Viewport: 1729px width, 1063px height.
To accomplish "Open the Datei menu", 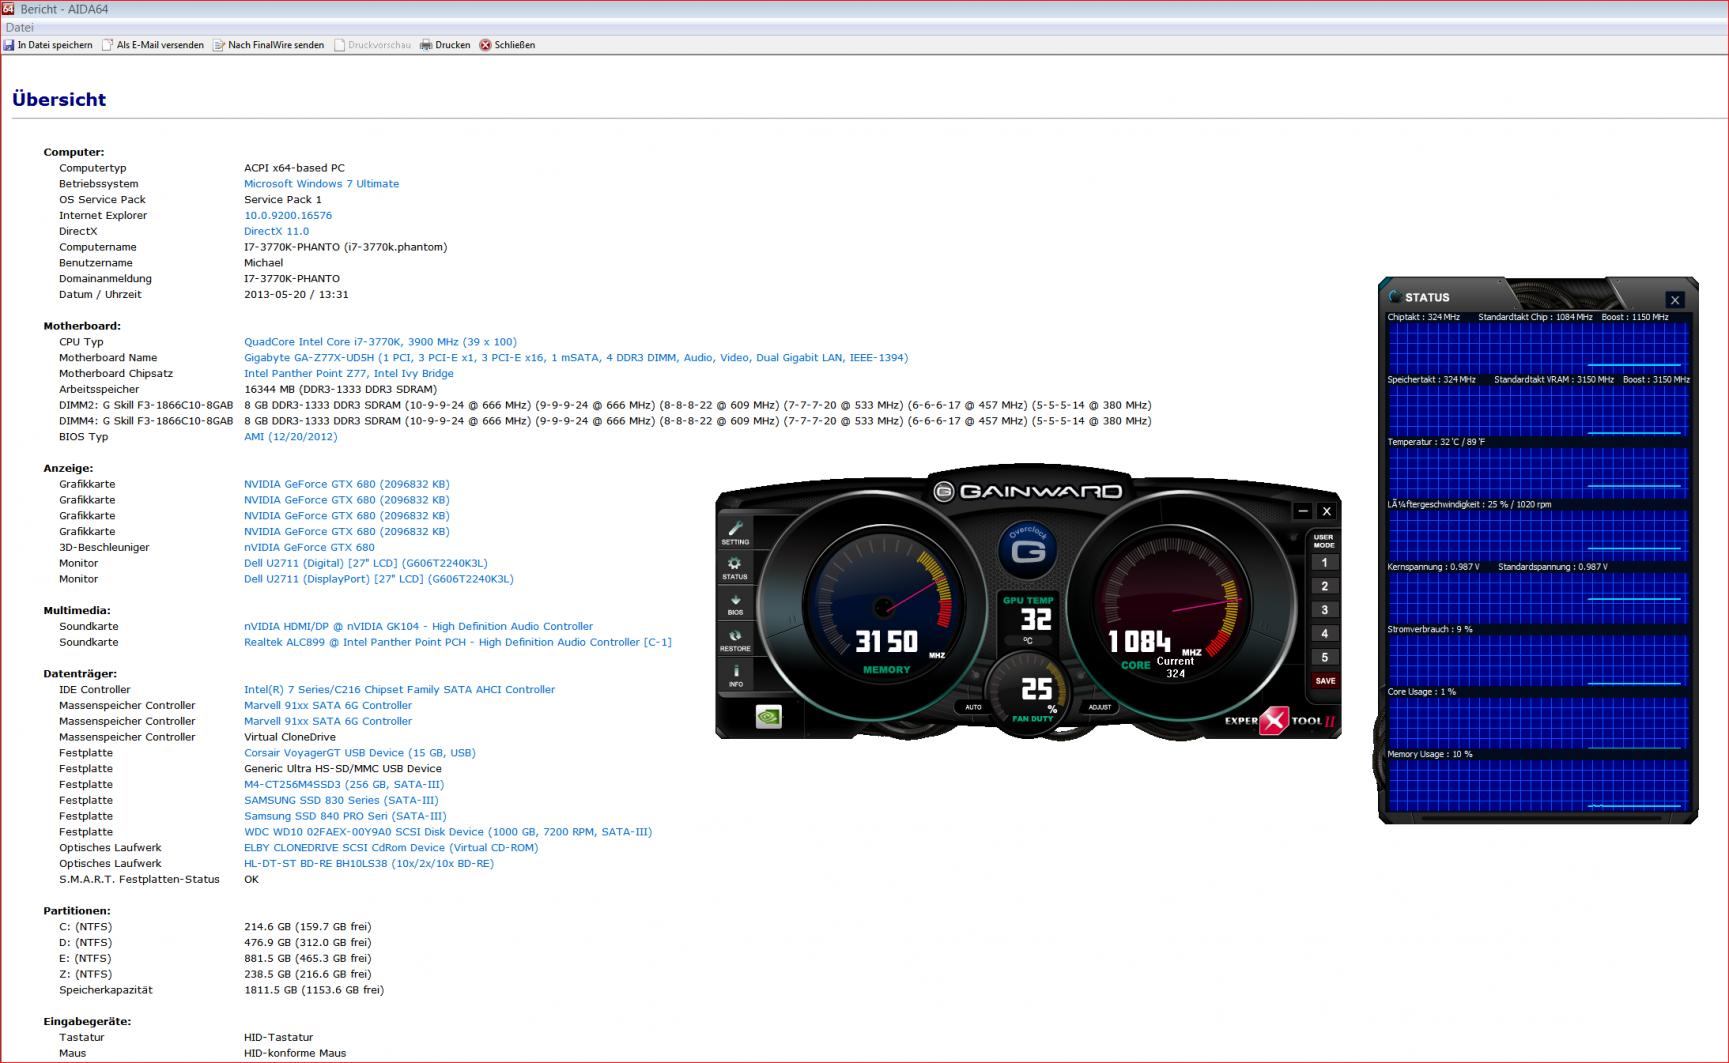I will (20, 27).
